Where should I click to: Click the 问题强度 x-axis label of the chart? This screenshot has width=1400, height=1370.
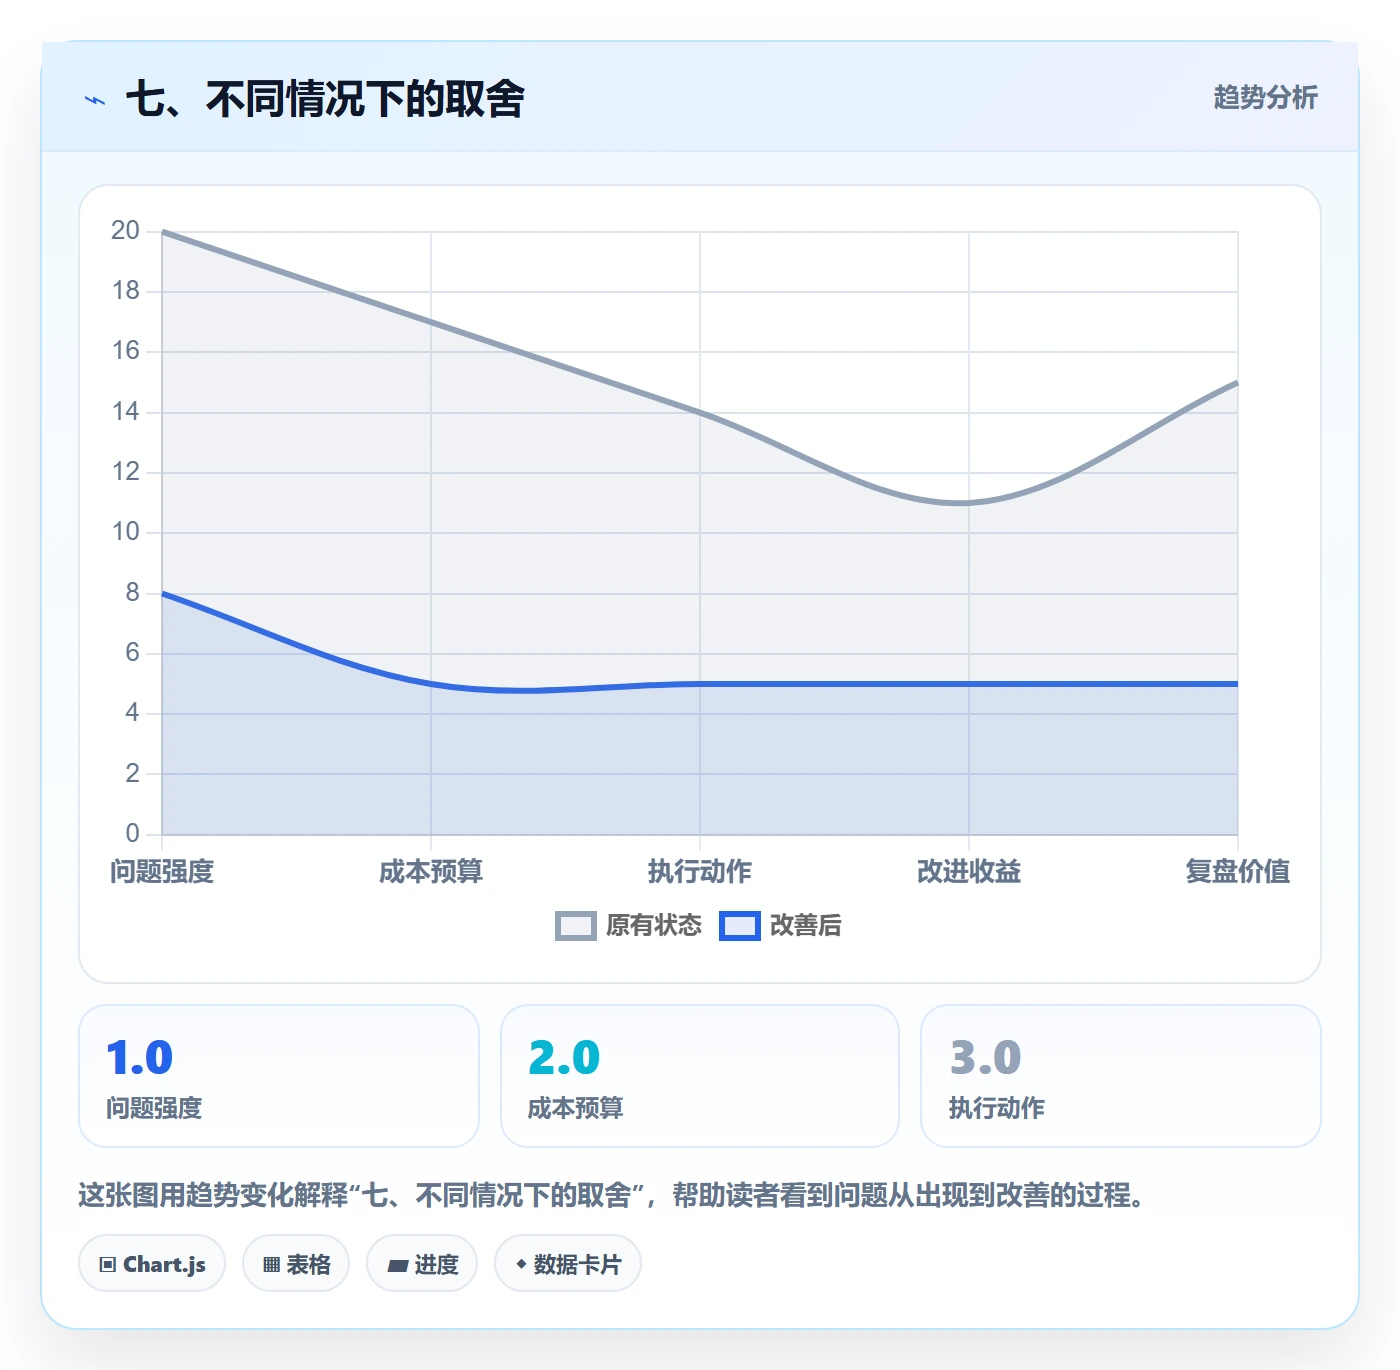pyautogui.click(x=162, y=872)
